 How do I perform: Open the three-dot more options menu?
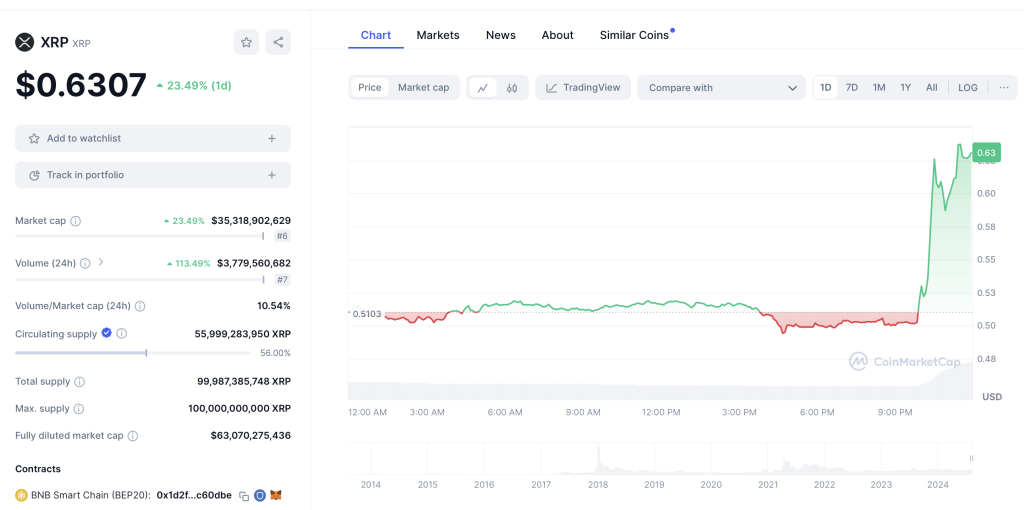(1004, 88)
